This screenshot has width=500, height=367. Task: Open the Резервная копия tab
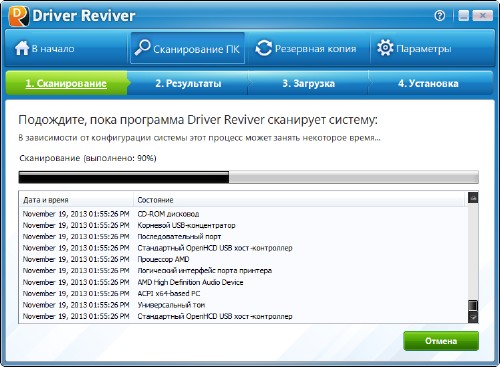(308, 49)
